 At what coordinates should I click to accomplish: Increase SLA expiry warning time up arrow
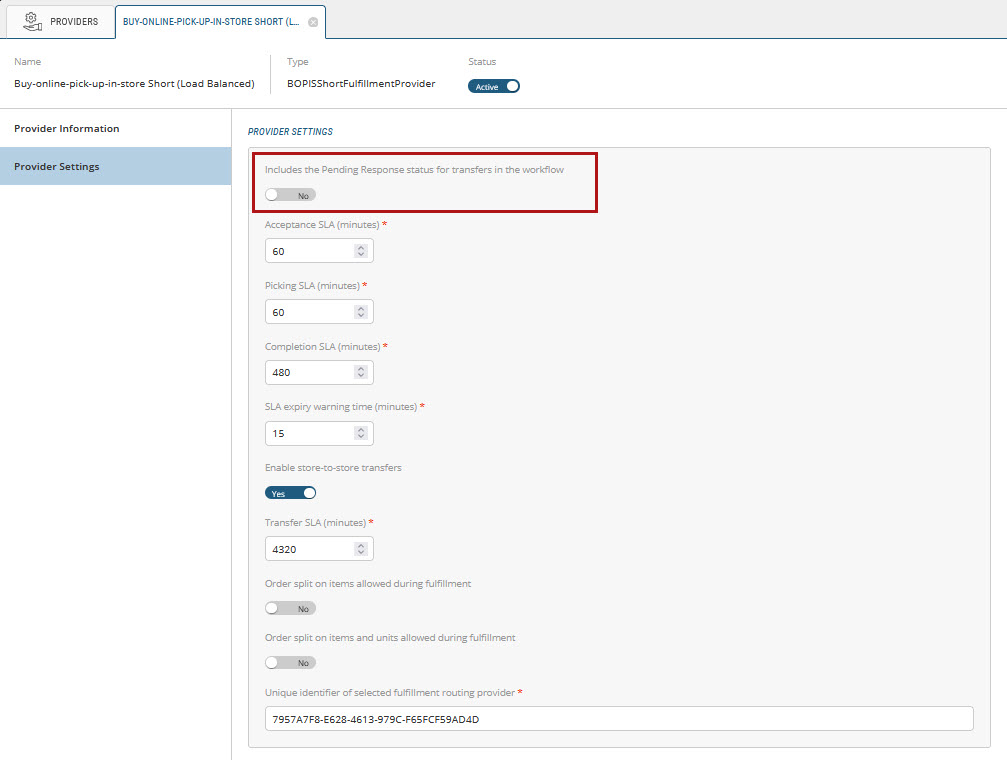(361, 430)
